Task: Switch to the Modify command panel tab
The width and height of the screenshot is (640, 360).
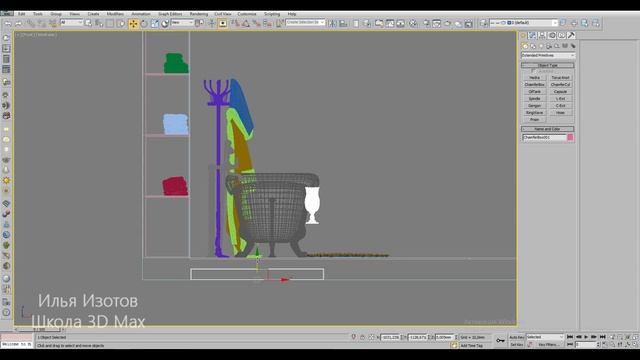Action: click(x=533, y=36)
